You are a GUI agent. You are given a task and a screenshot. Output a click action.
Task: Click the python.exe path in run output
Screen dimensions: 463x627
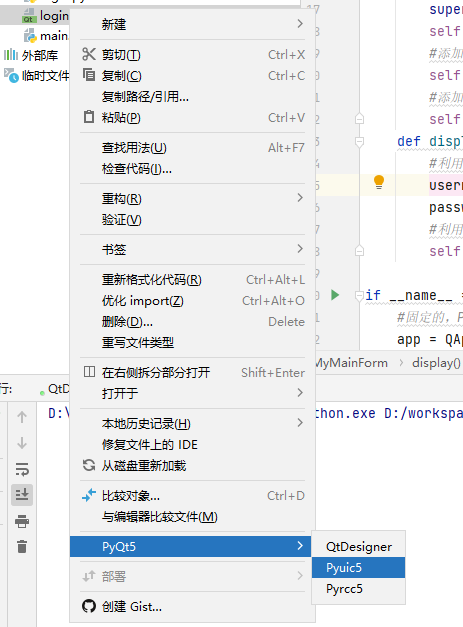coord(345,413)
